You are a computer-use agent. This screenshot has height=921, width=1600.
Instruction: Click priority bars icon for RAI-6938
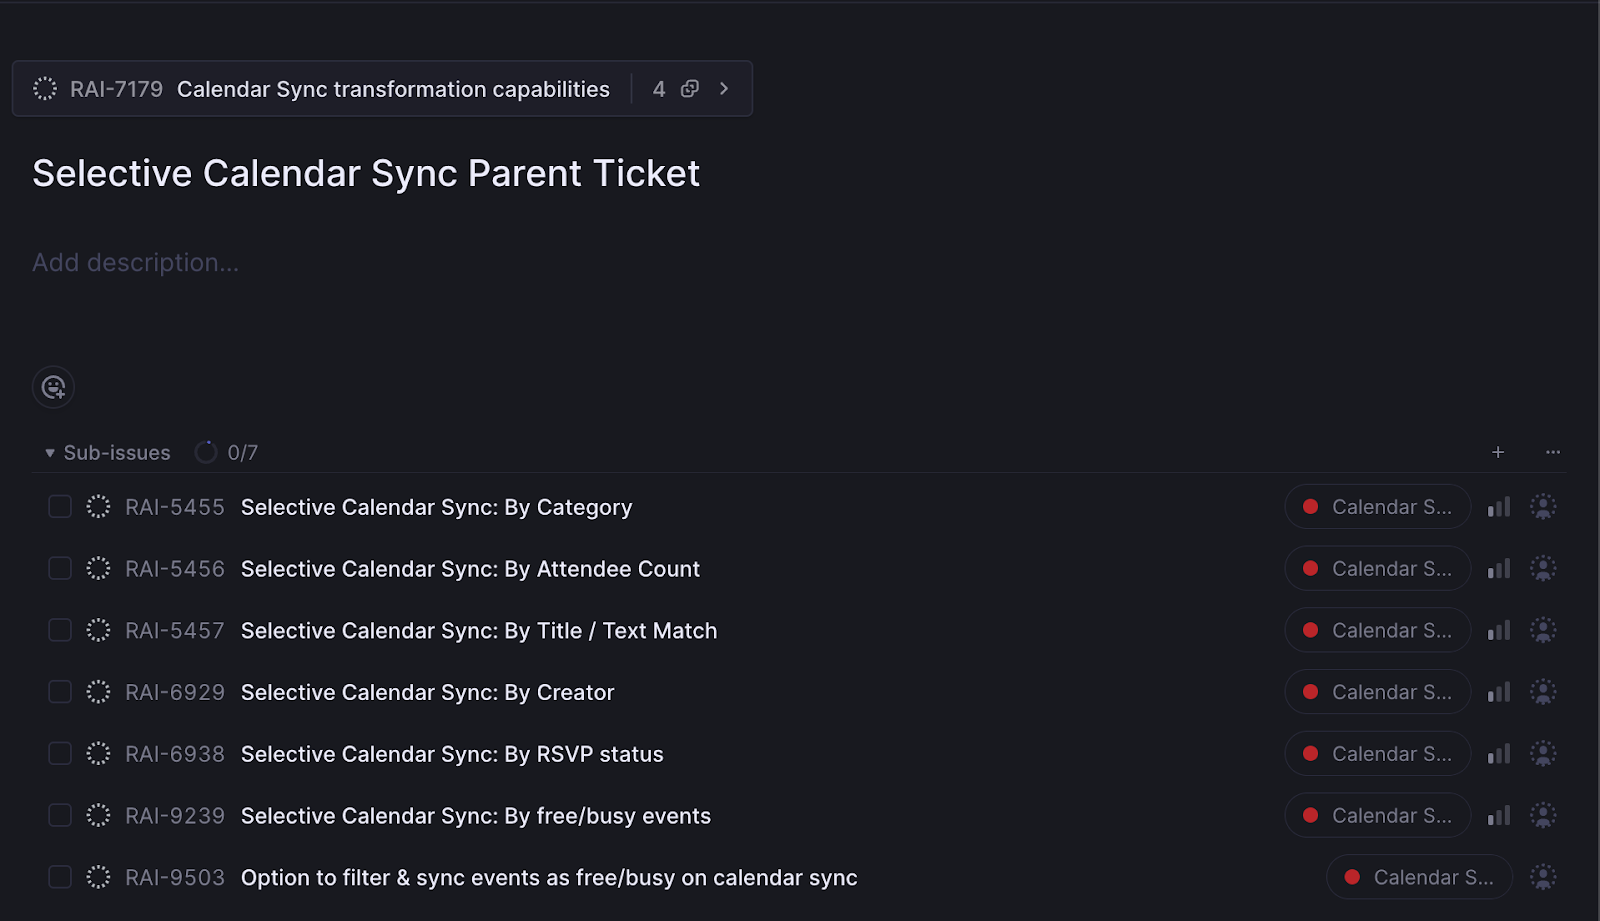(x=1499, y=754)
